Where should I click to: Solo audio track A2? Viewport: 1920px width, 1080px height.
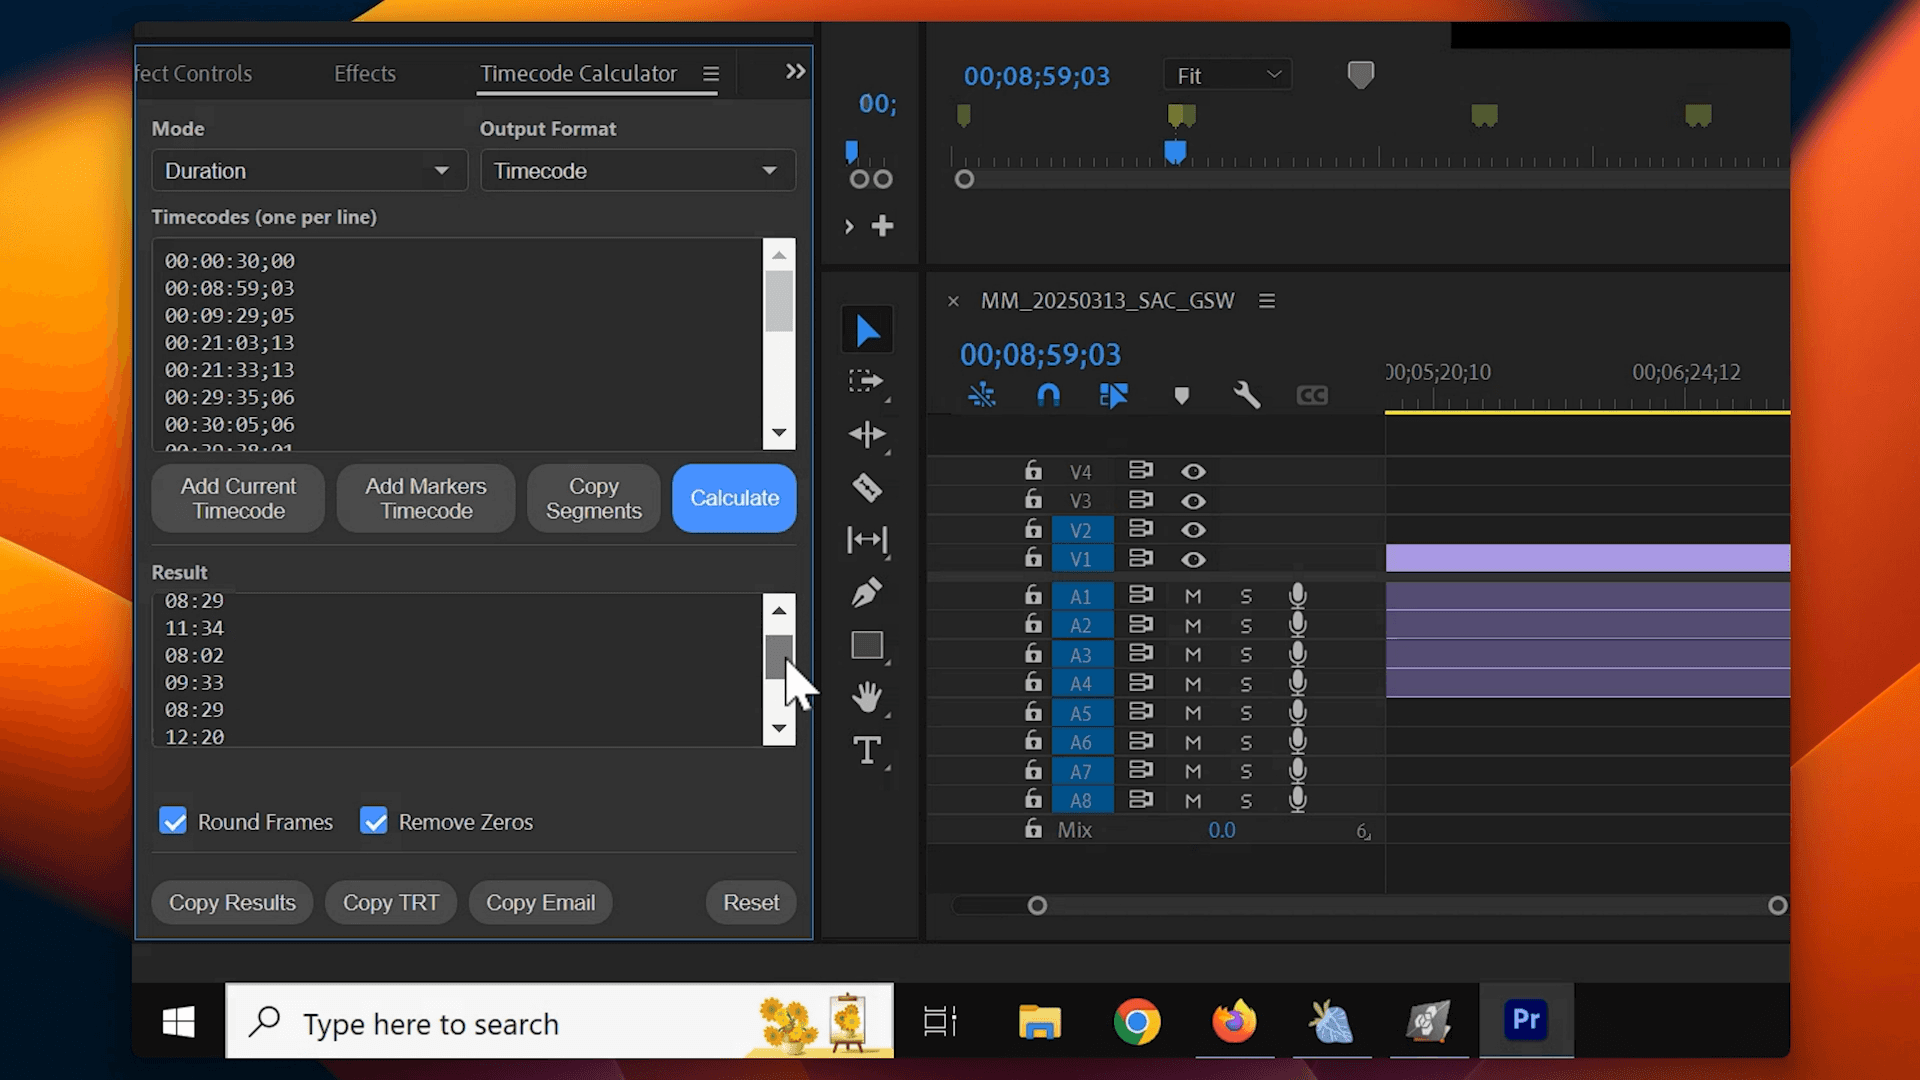(x=1246, y=626)
